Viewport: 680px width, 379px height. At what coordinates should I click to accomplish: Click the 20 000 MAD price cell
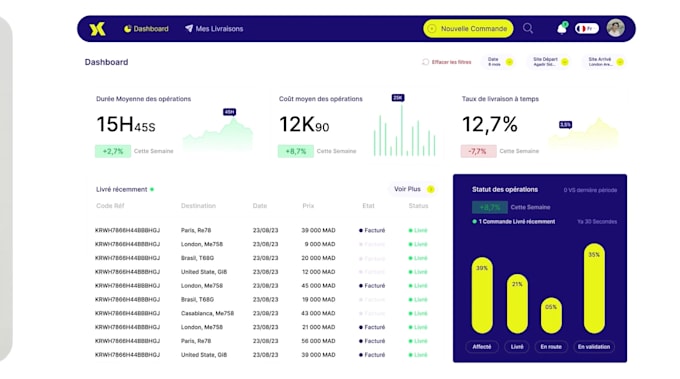[x=318, y=258]
